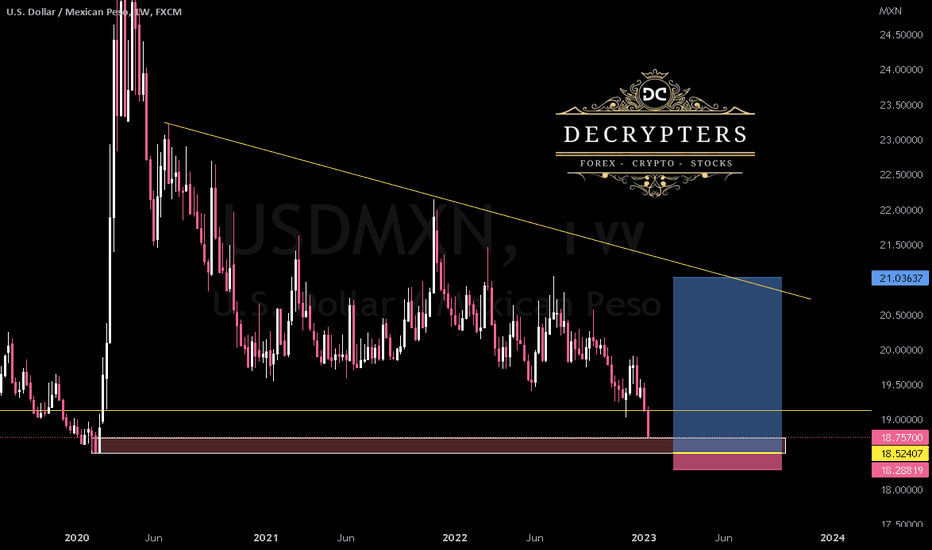This screenshot has height=550, width=932.
Task: Select the red stop-loss zone of long position
Action: (727, 462)
